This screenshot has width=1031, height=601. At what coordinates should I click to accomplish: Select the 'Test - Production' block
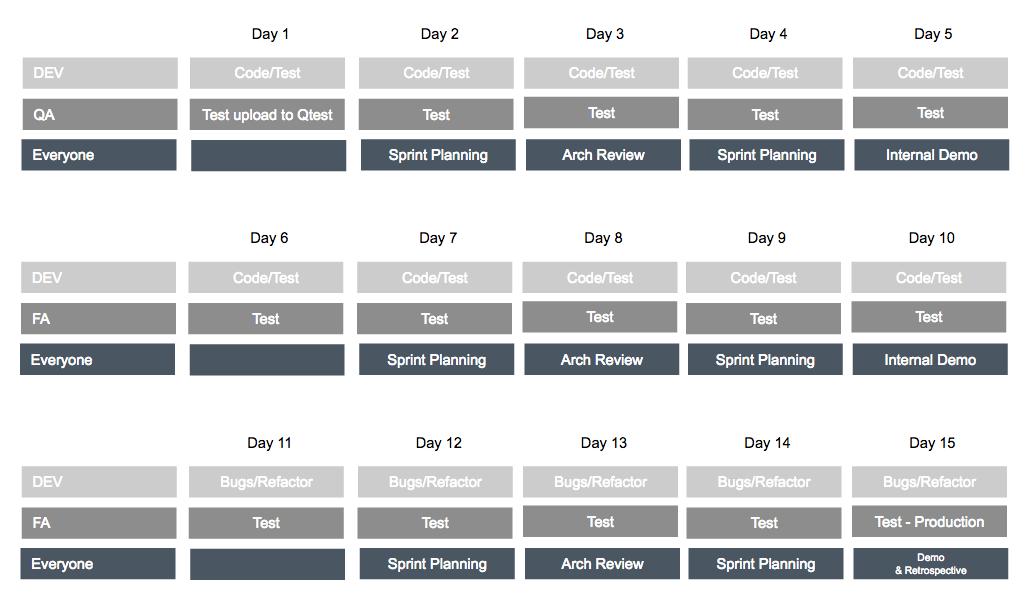(929, 521)
